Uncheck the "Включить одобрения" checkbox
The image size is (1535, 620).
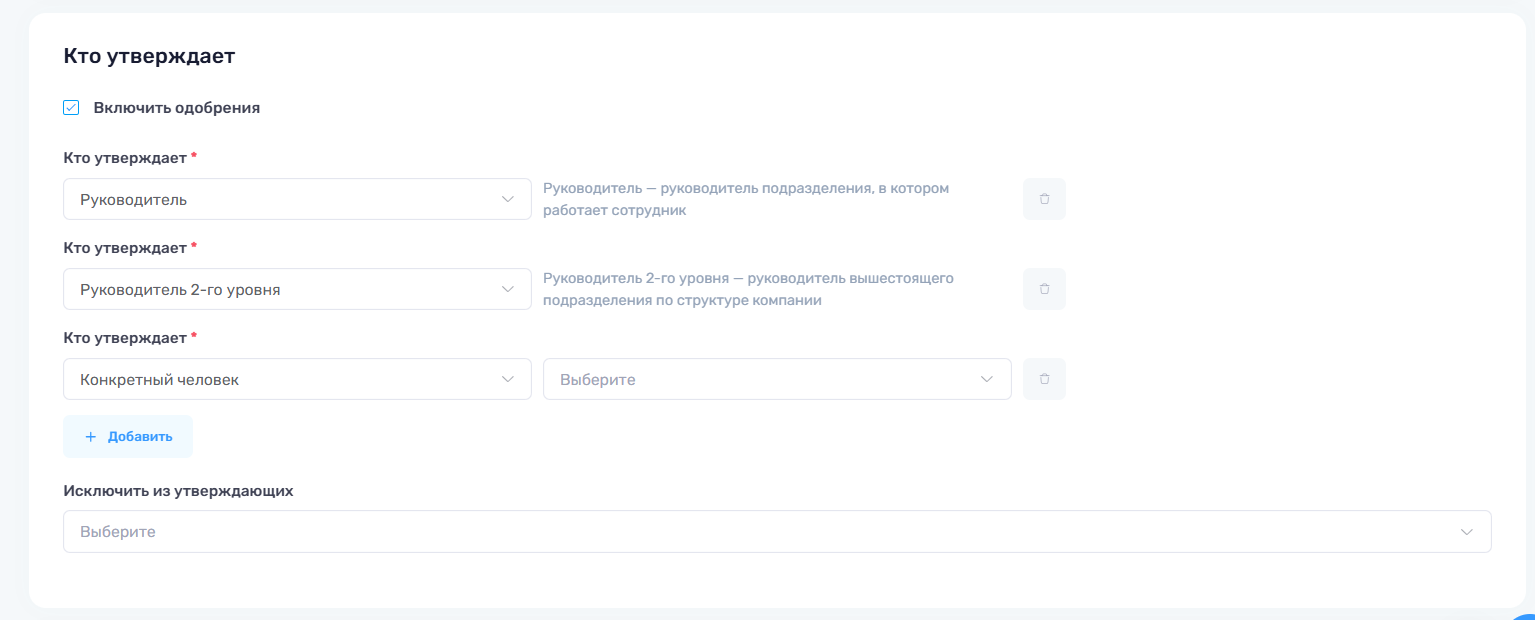pos(71,108)
